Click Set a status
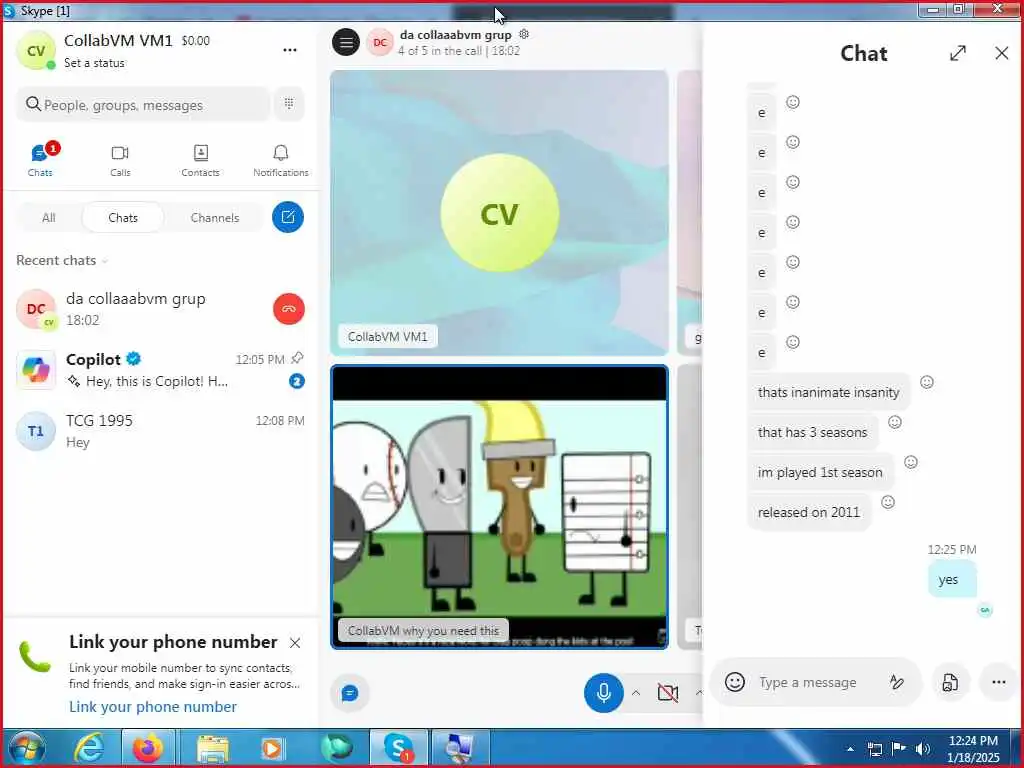1024x768 pixels. point(94,63)
